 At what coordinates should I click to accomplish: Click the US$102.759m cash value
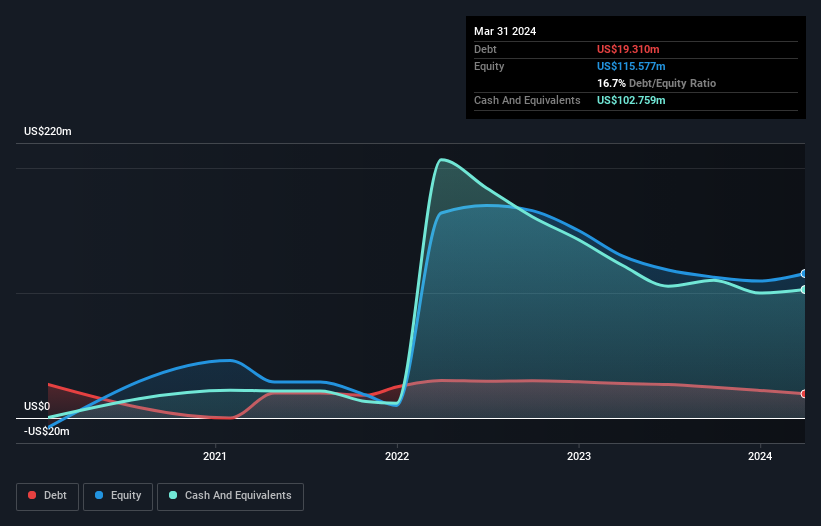point(631,100)
